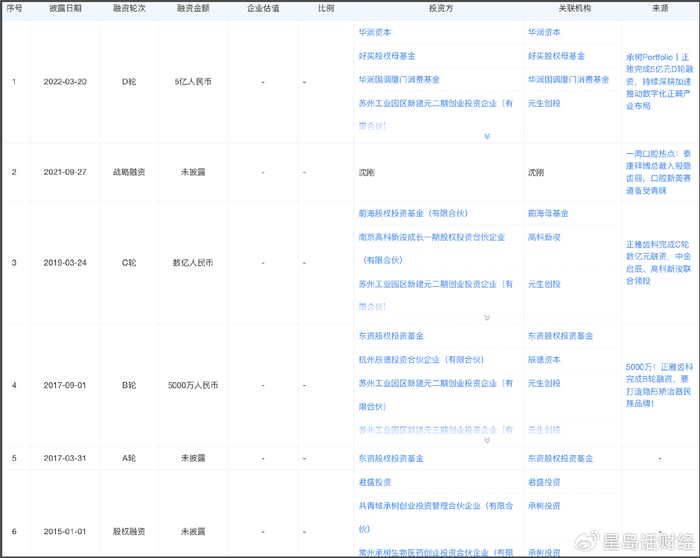Select the date cell 2017-03-31
Screen dimensions: 700x558
click(65, 458)
